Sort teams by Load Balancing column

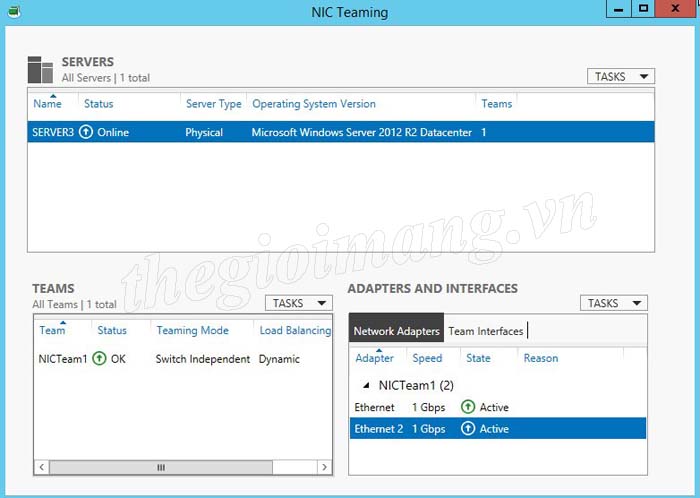click(295, 330)
